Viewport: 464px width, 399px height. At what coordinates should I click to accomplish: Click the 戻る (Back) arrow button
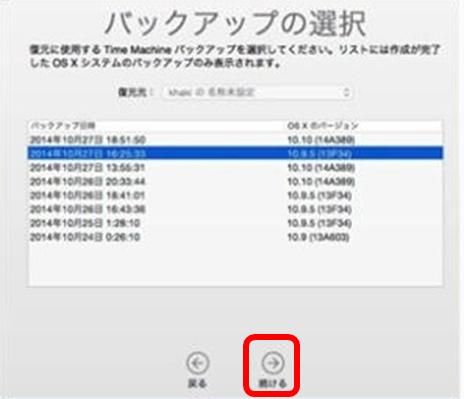click(x=198, y=363)
